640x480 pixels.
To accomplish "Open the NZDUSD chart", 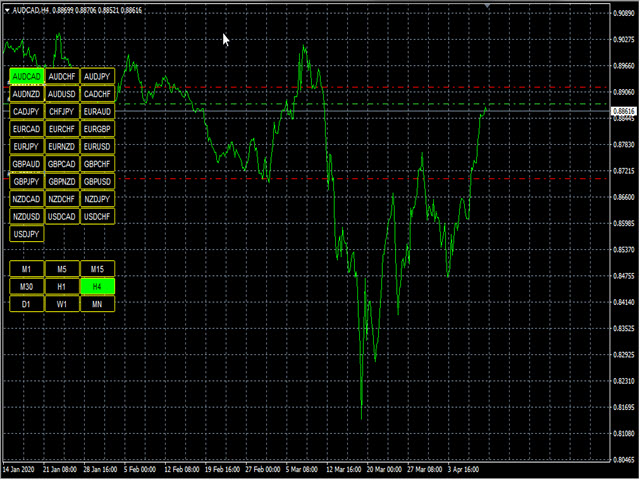I will 27,216.
